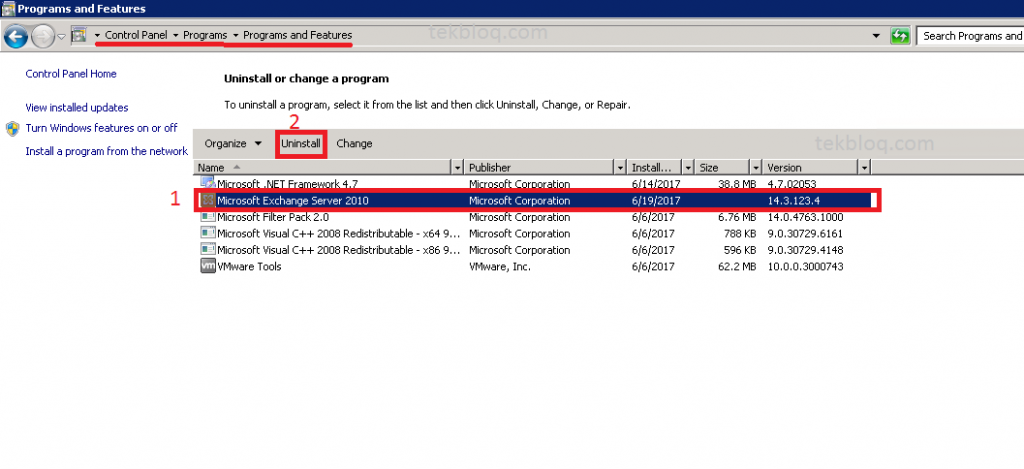This screenshot has height=469, width=1024.
Task: Open the Publisher column filter dropdown
Action: pos(620,168)
